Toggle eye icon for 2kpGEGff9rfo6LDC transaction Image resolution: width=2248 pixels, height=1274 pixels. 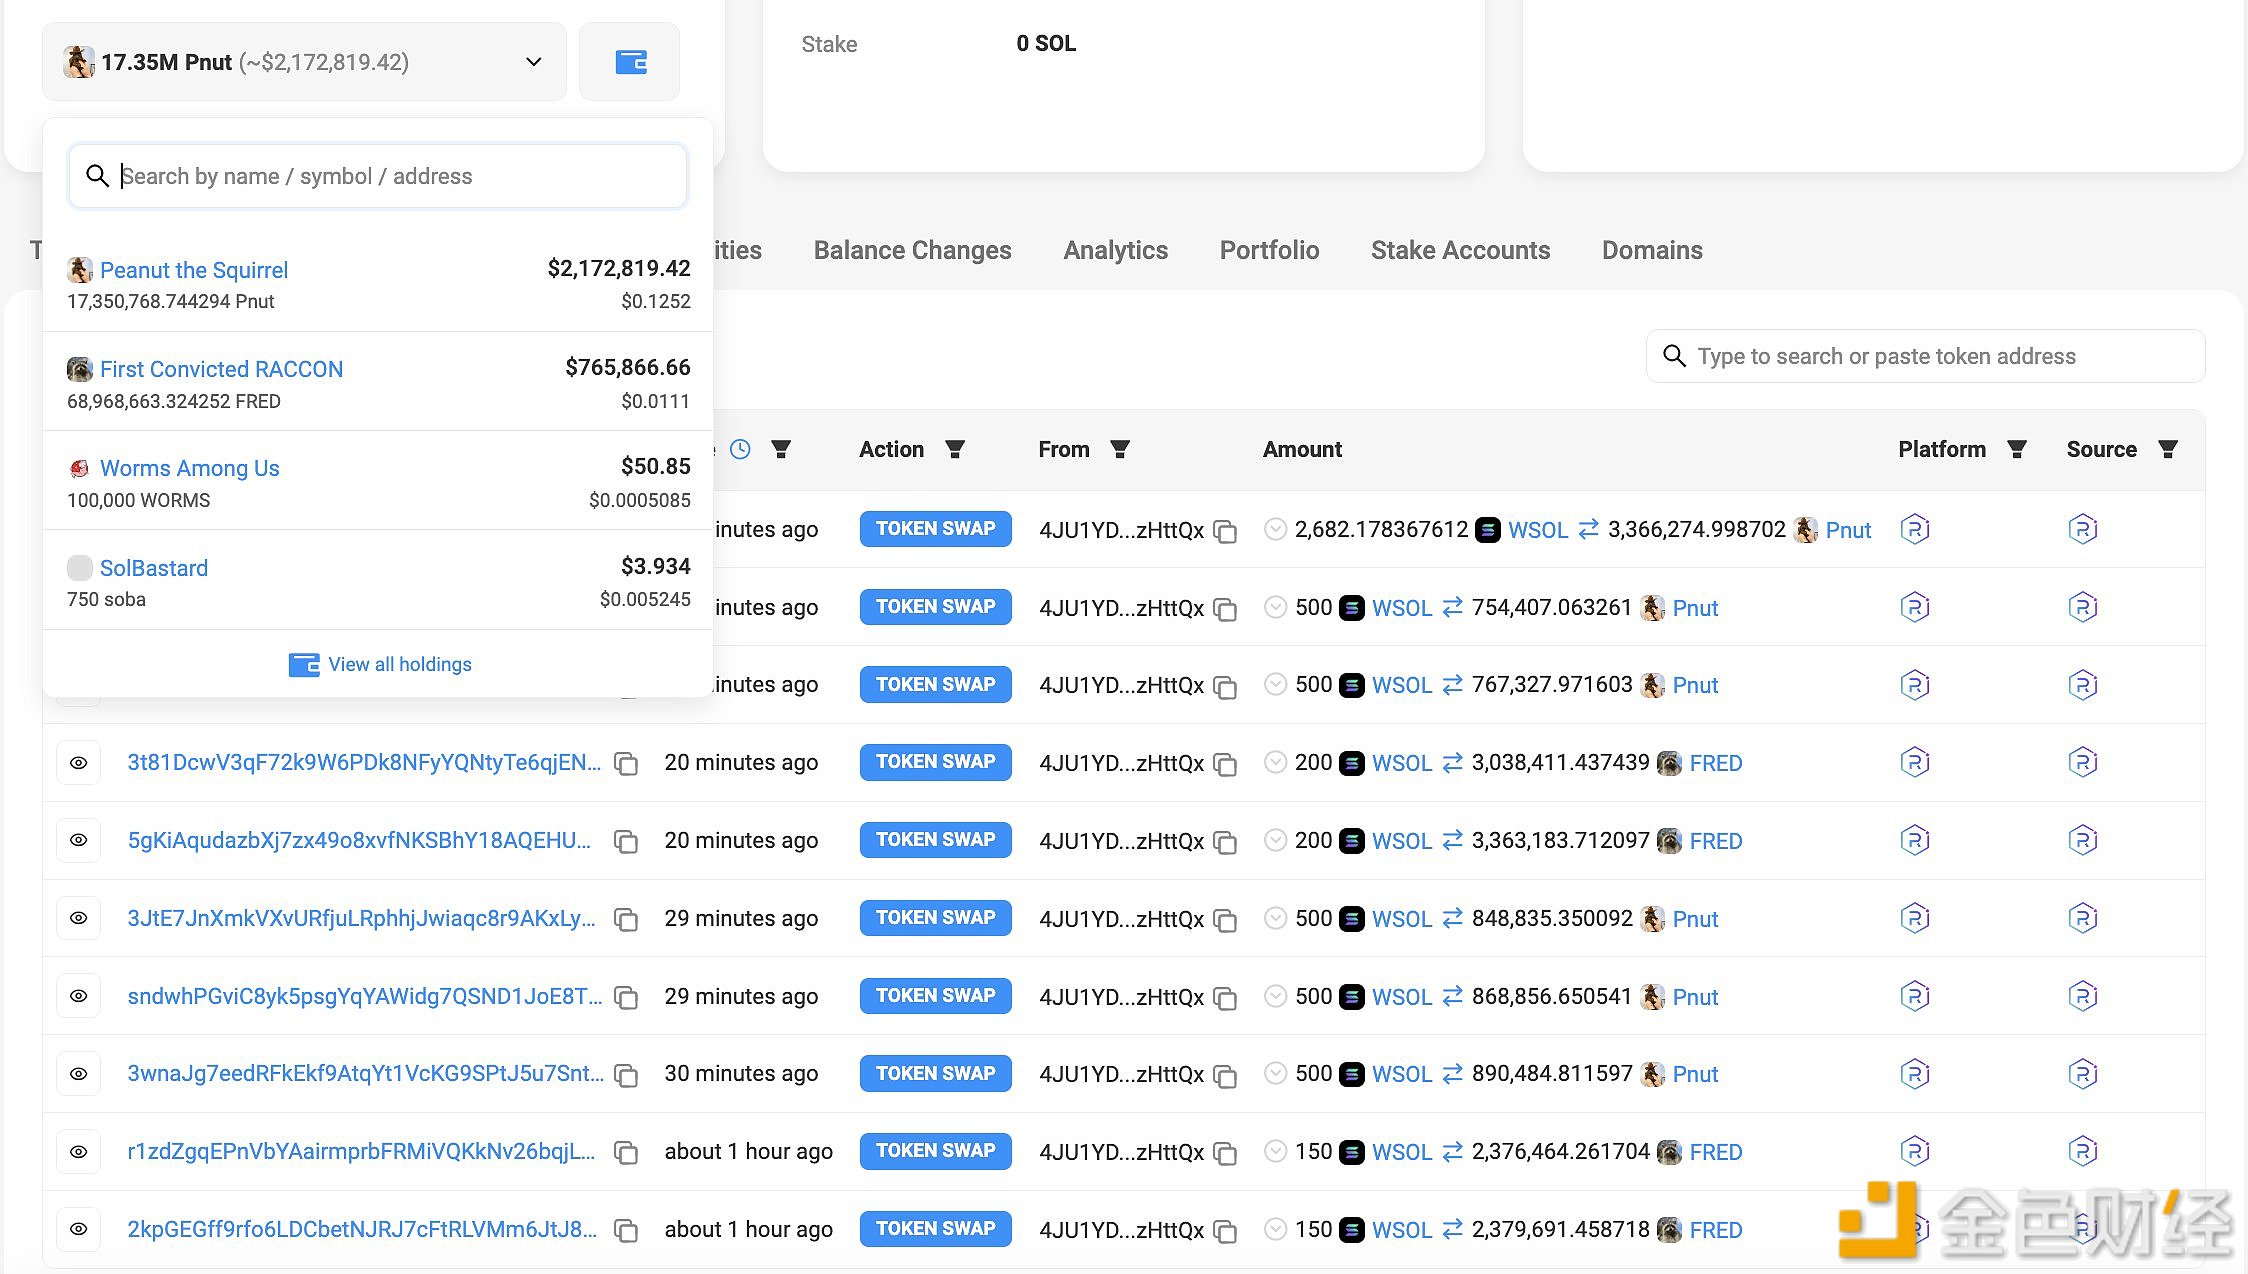[78, 1229]
